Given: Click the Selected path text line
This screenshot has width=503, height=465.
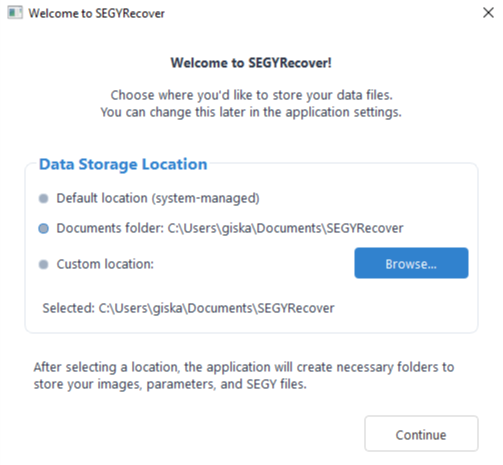Looking at the screenshot, I should [188, 308].
